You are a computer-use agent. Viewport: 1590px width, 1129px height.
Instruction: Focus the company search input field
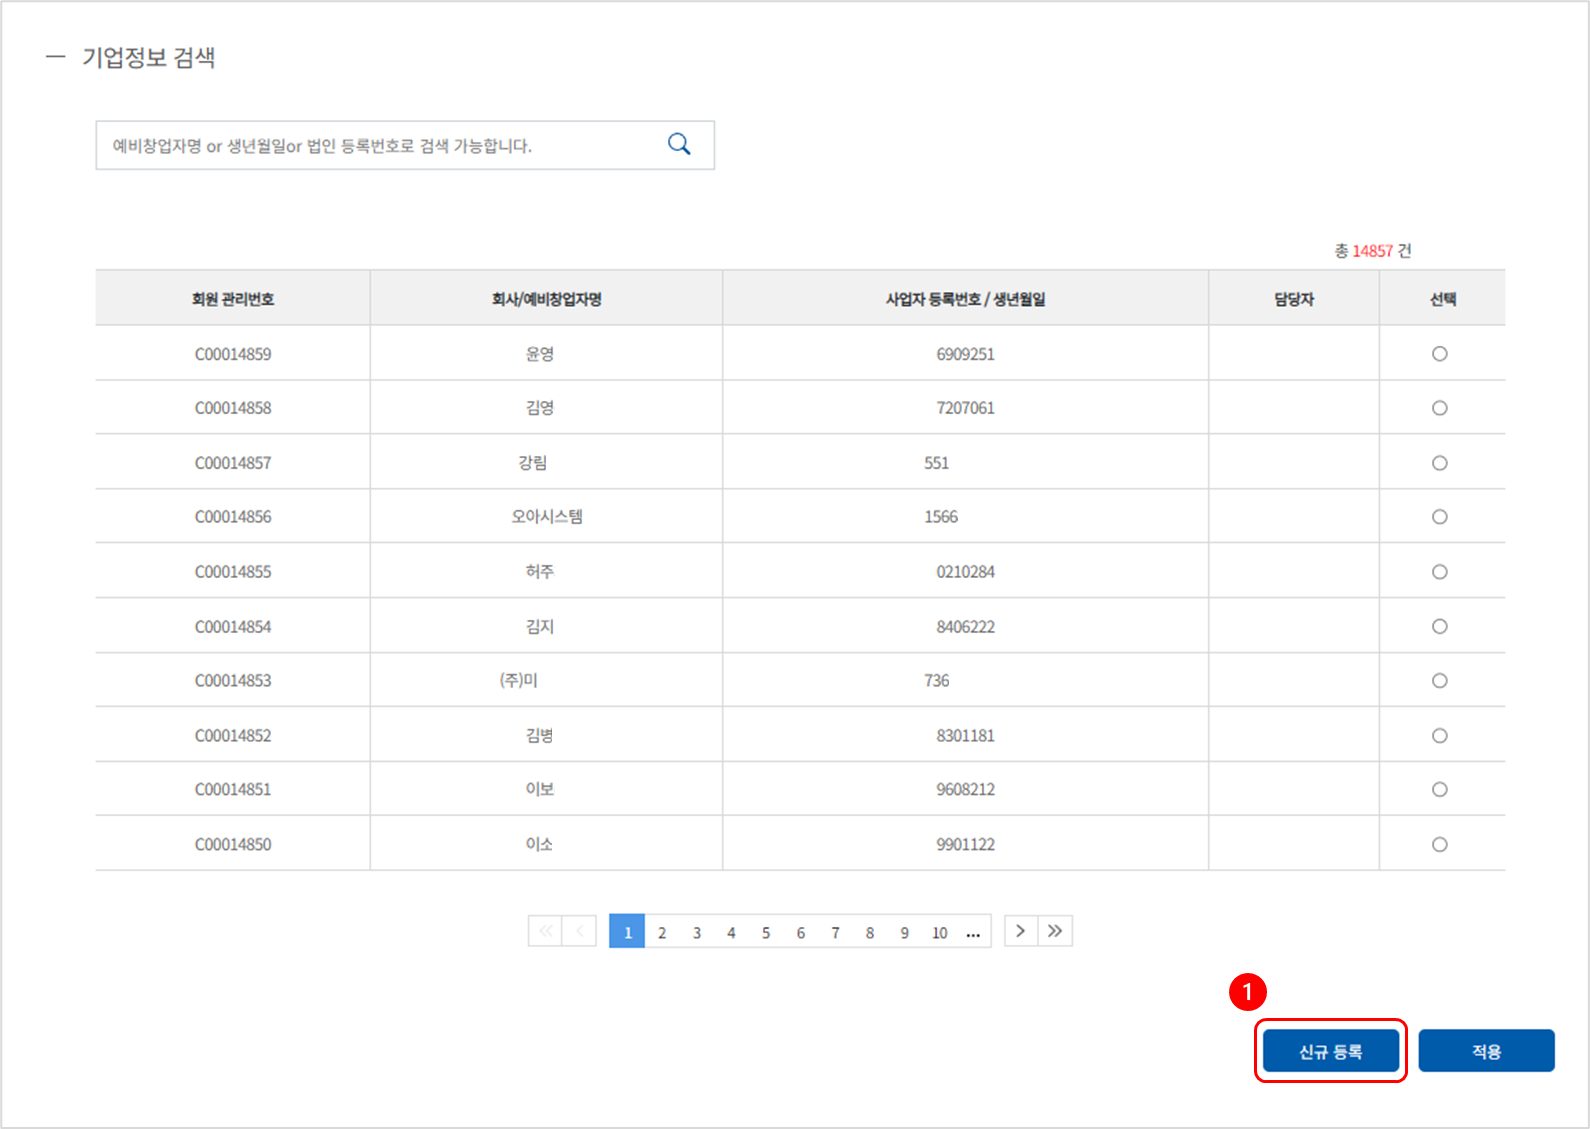point(380,146)
